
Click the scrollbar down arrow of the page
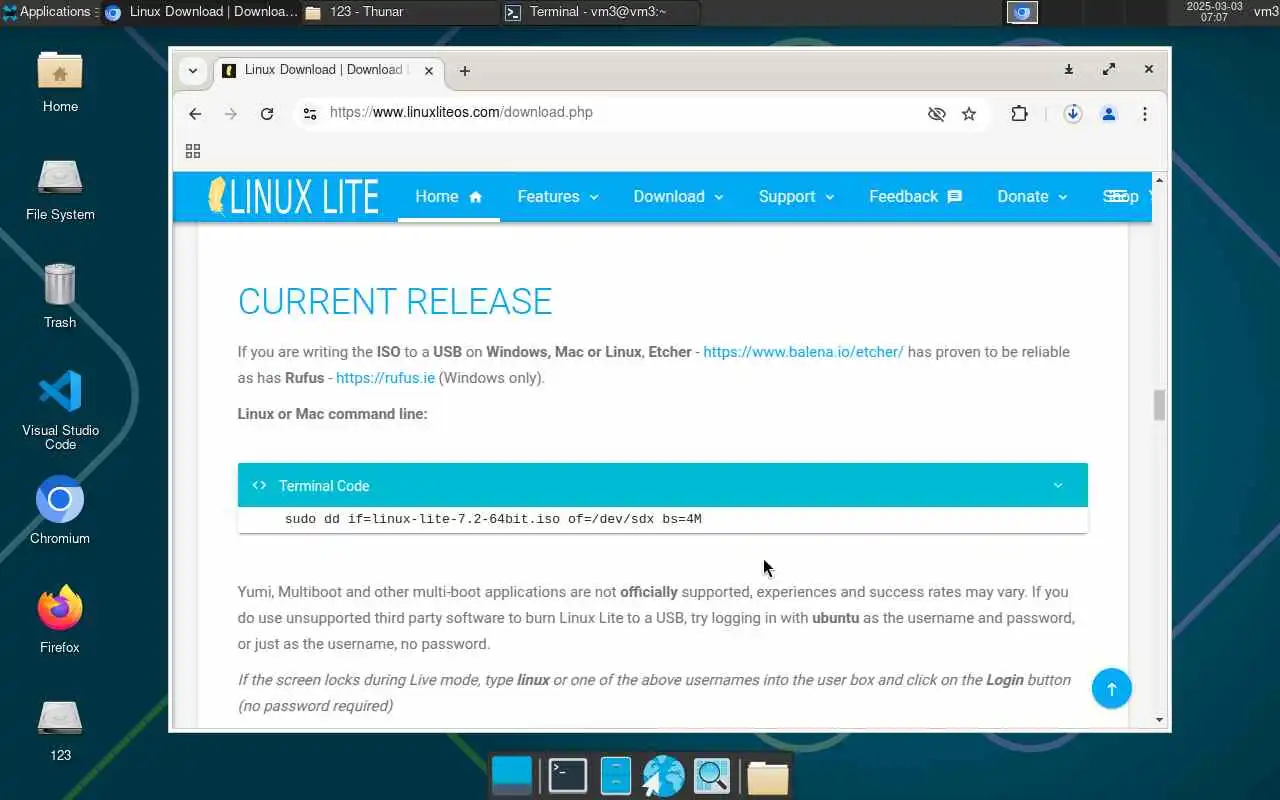[x=1160, y=719]
